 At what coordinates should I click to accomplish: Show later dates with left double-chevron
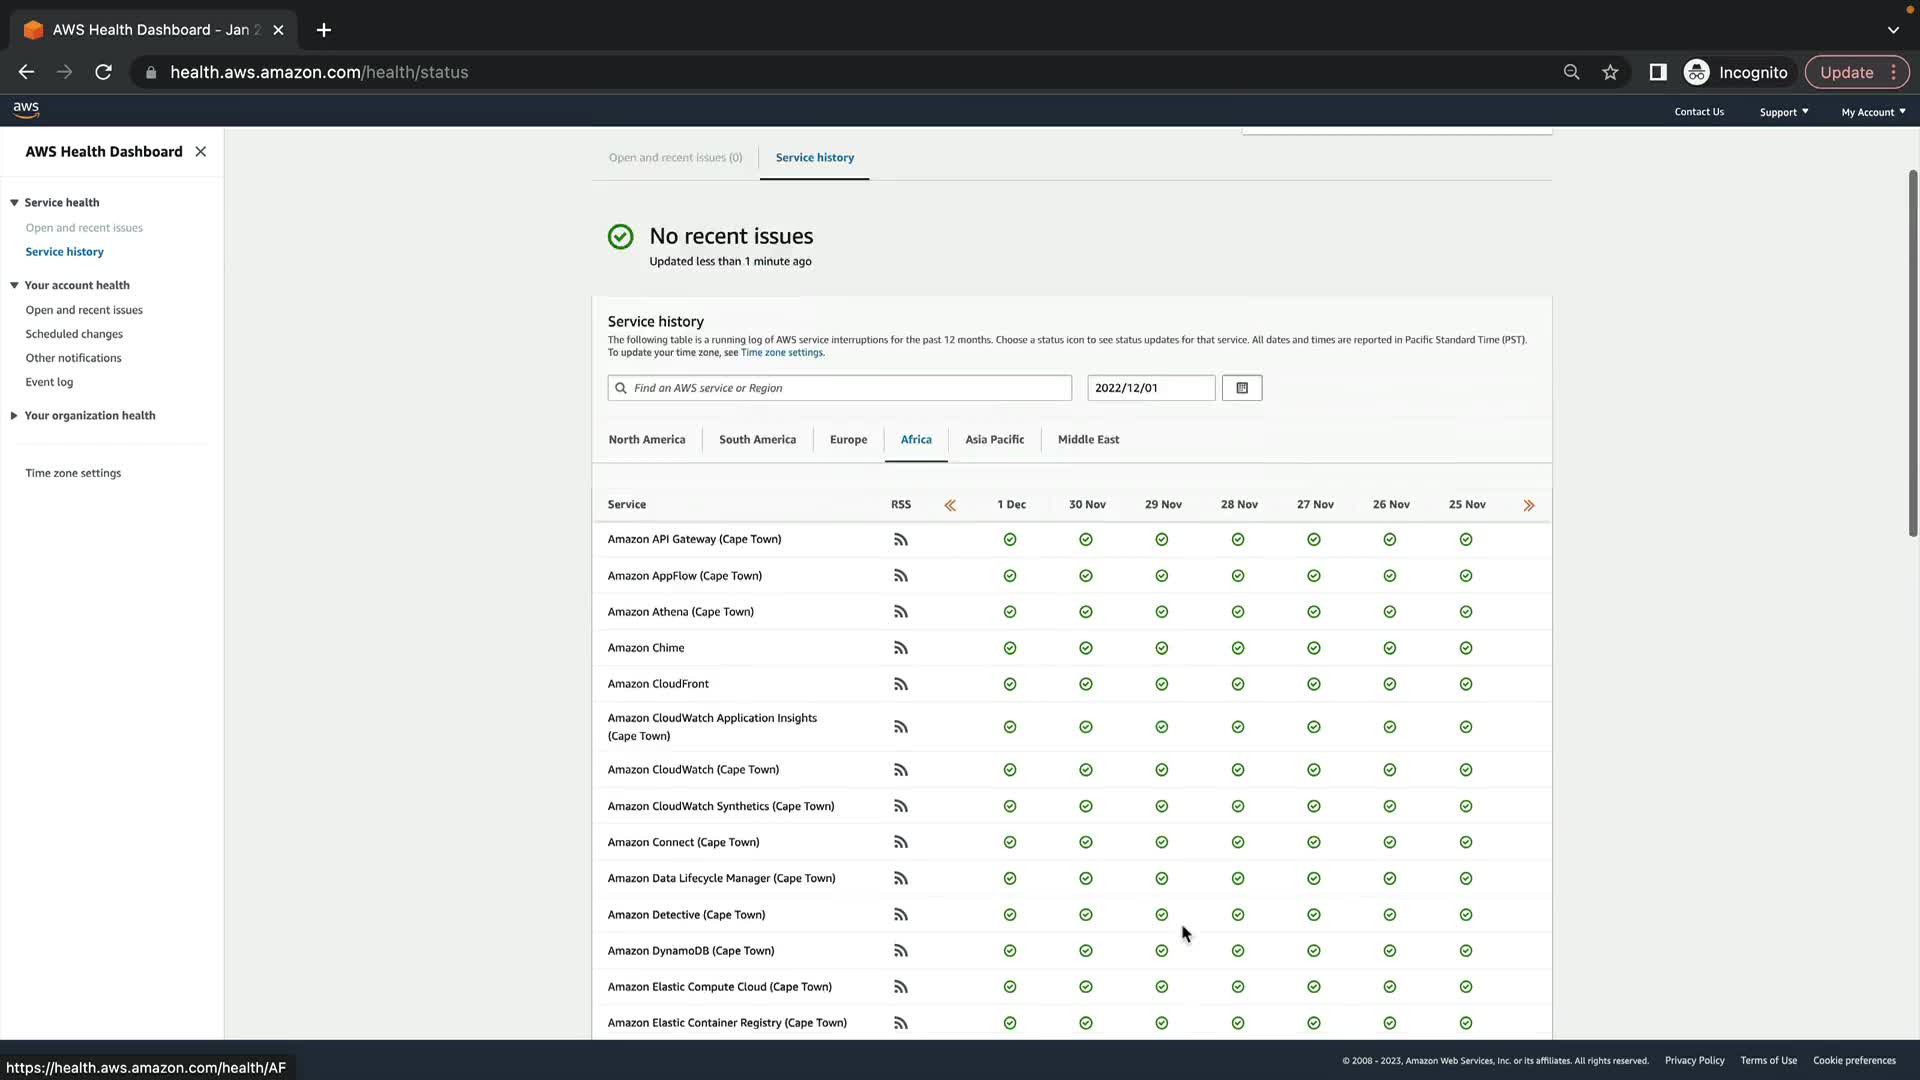click(x=950, y=505)
